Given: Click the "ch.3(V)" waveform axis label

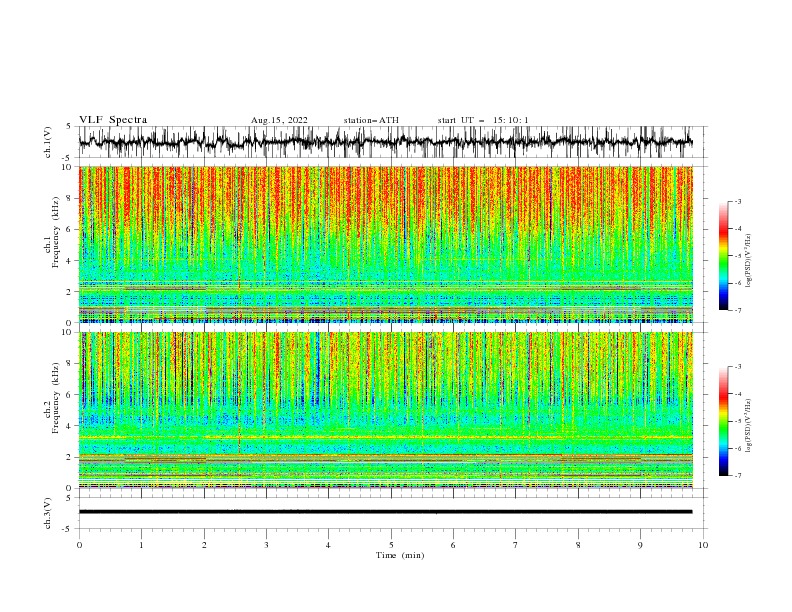Looking at the screenshot, I should 48,513.
